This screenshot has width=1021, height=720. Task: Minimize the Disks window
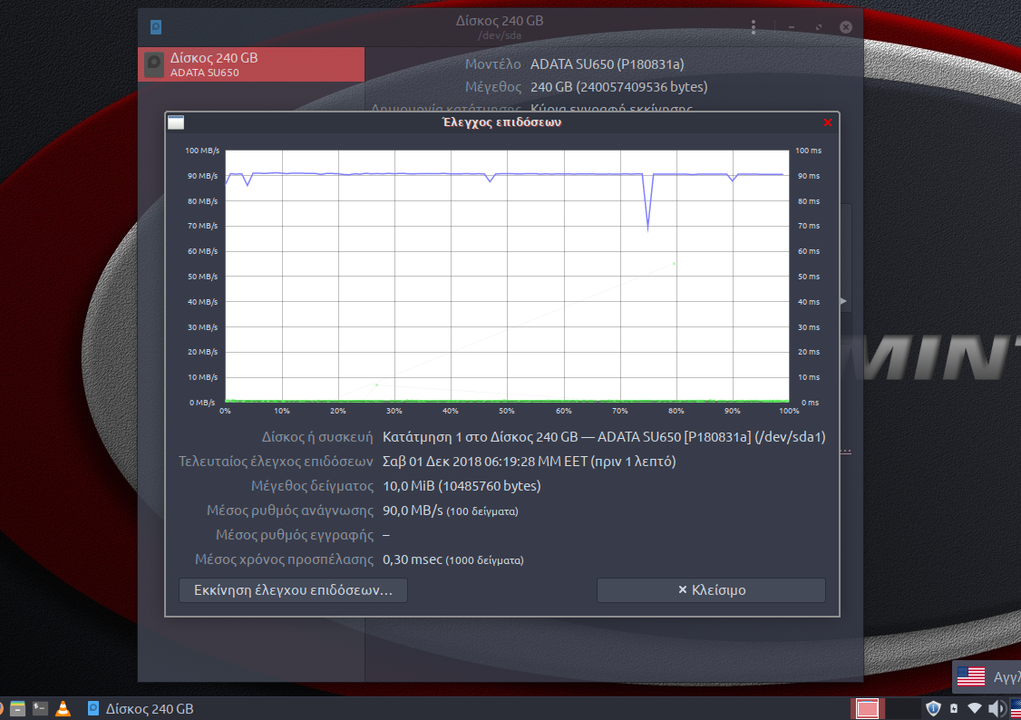(791, 27)
